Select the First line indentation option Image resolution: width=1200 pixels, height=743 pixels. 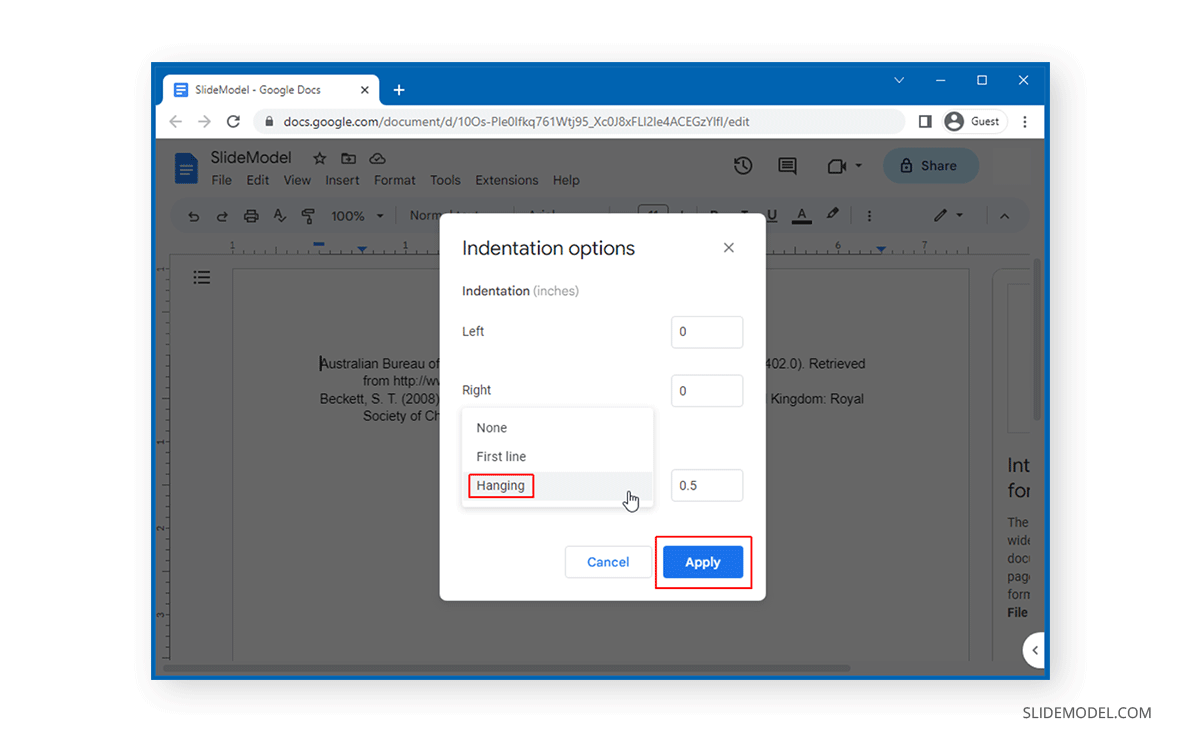click(500, 456)
